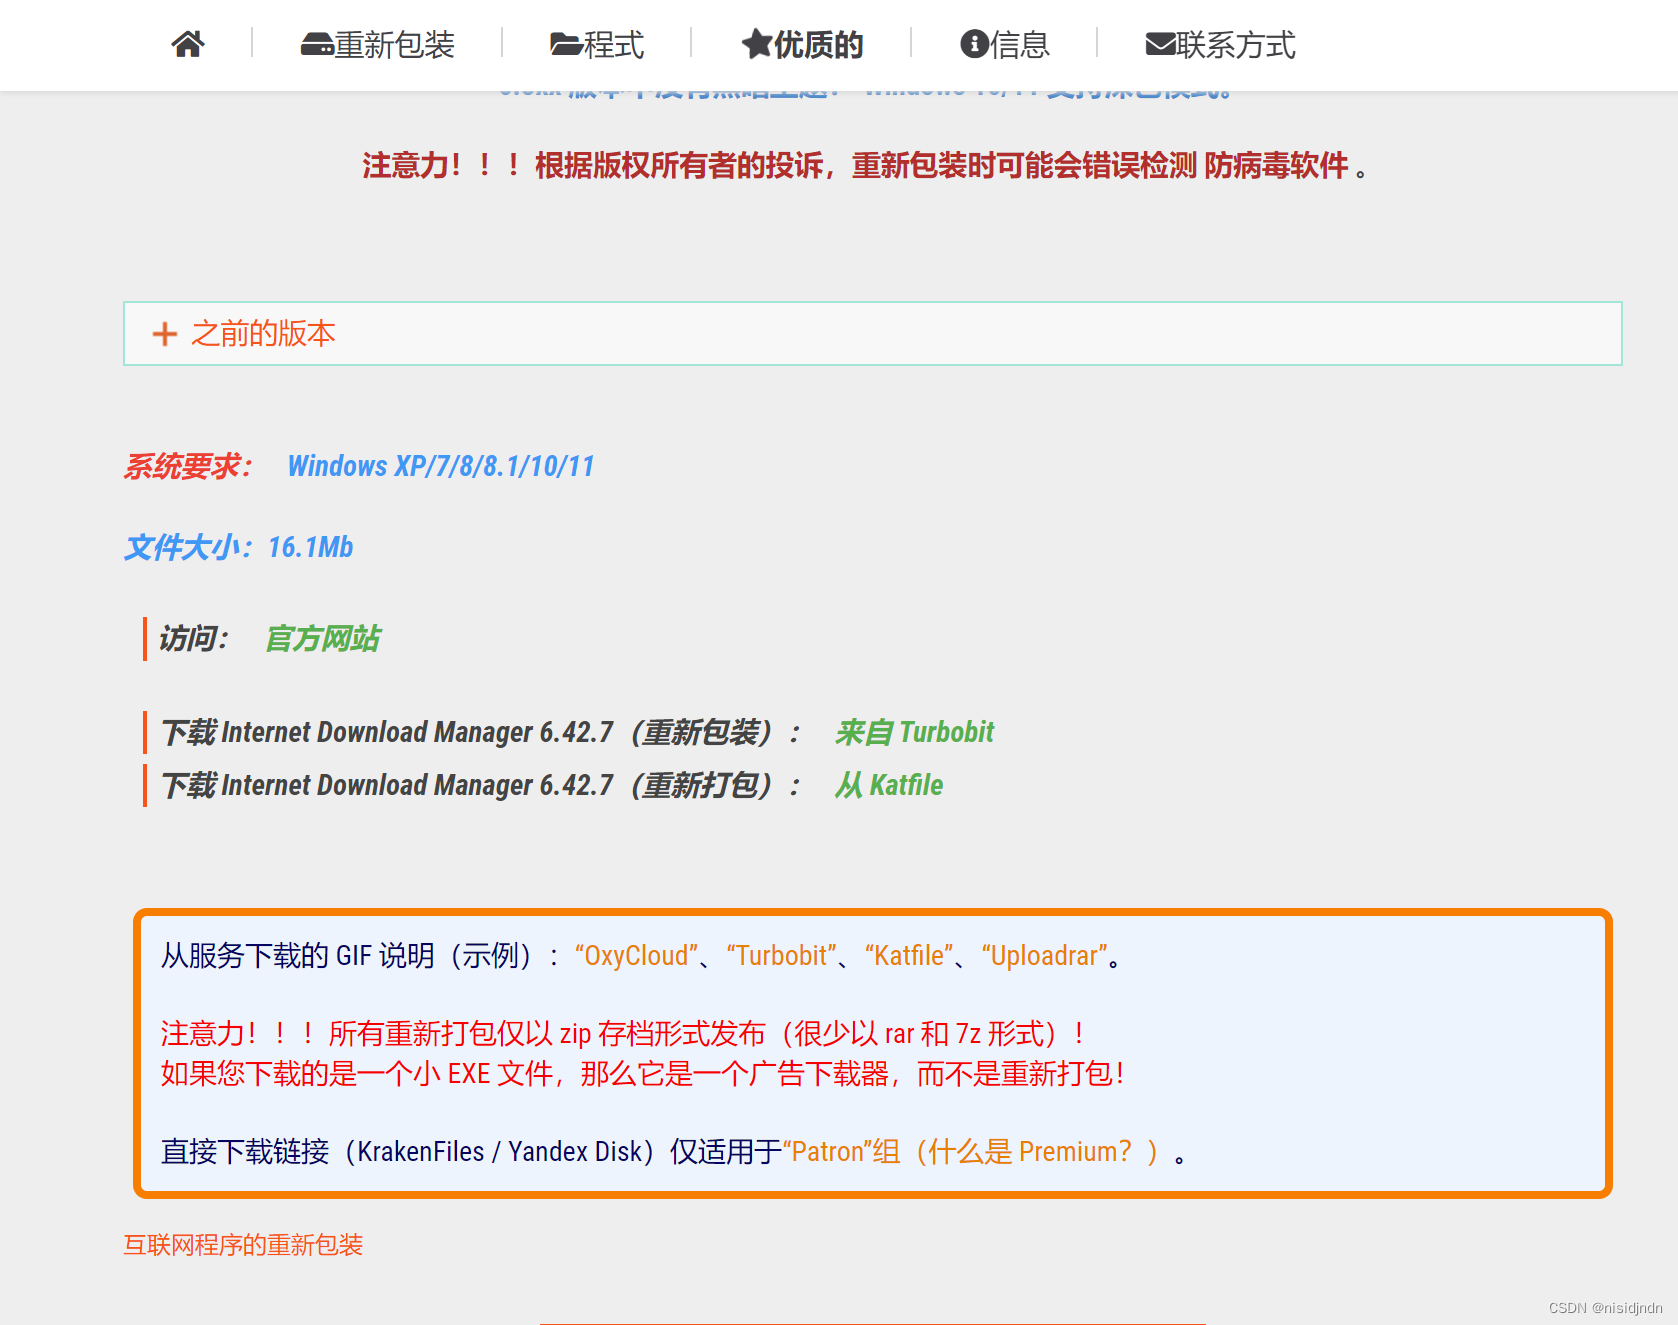
Task: Open the "OxyCloud" GIF instructions link
Action: pos(636,956)
